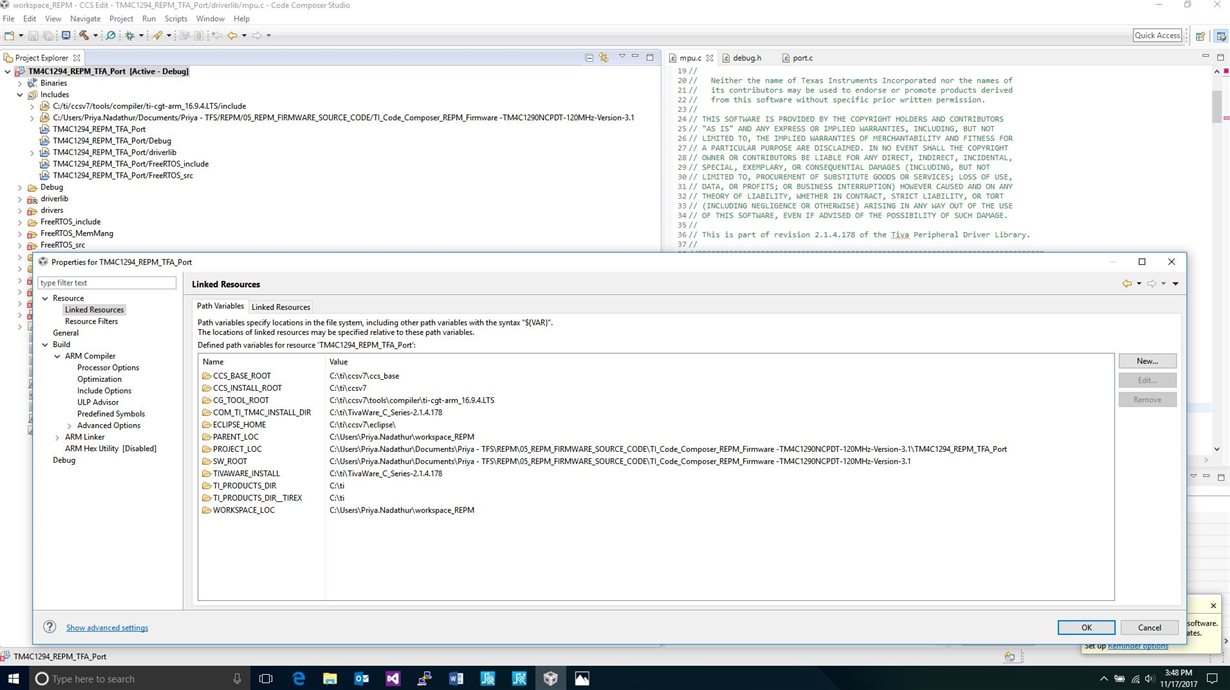Click the type filter text field

(107, 283)
